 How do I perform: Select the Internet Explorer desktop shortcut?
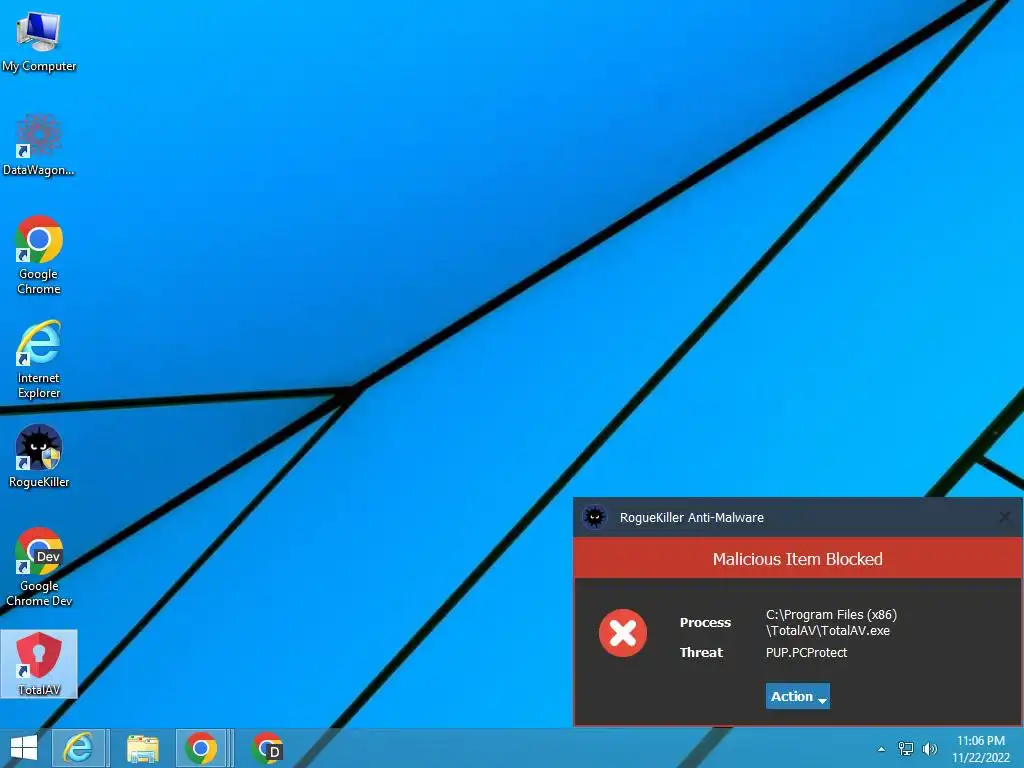[x=39, y=359]
